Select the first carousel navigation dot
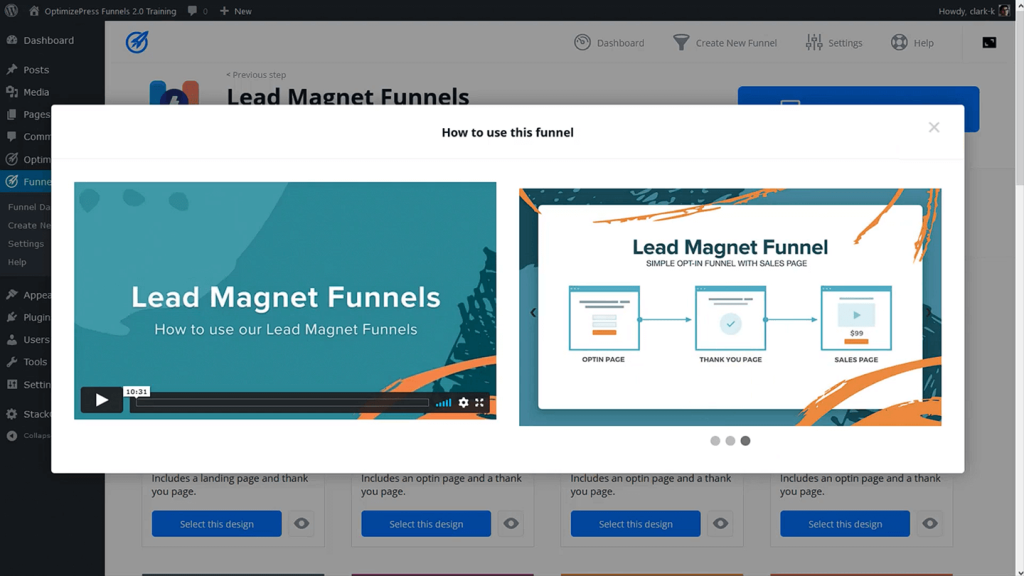 [x=715, y=440]
